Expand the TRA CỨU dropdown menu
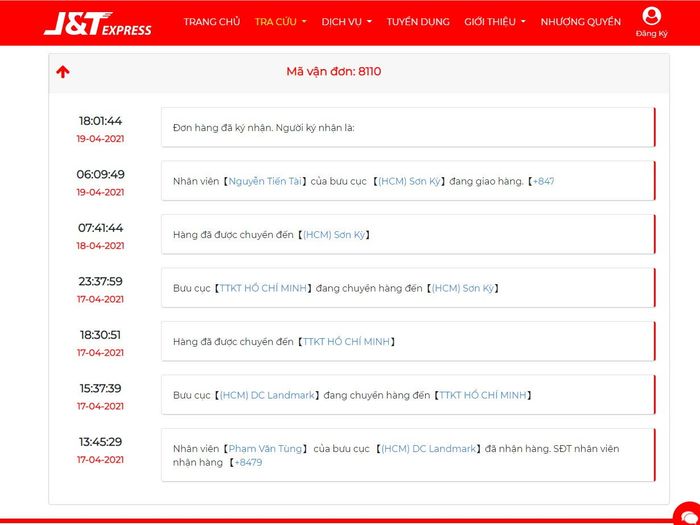The height and width of the screenshot is (525, 700). click(280, 21)
